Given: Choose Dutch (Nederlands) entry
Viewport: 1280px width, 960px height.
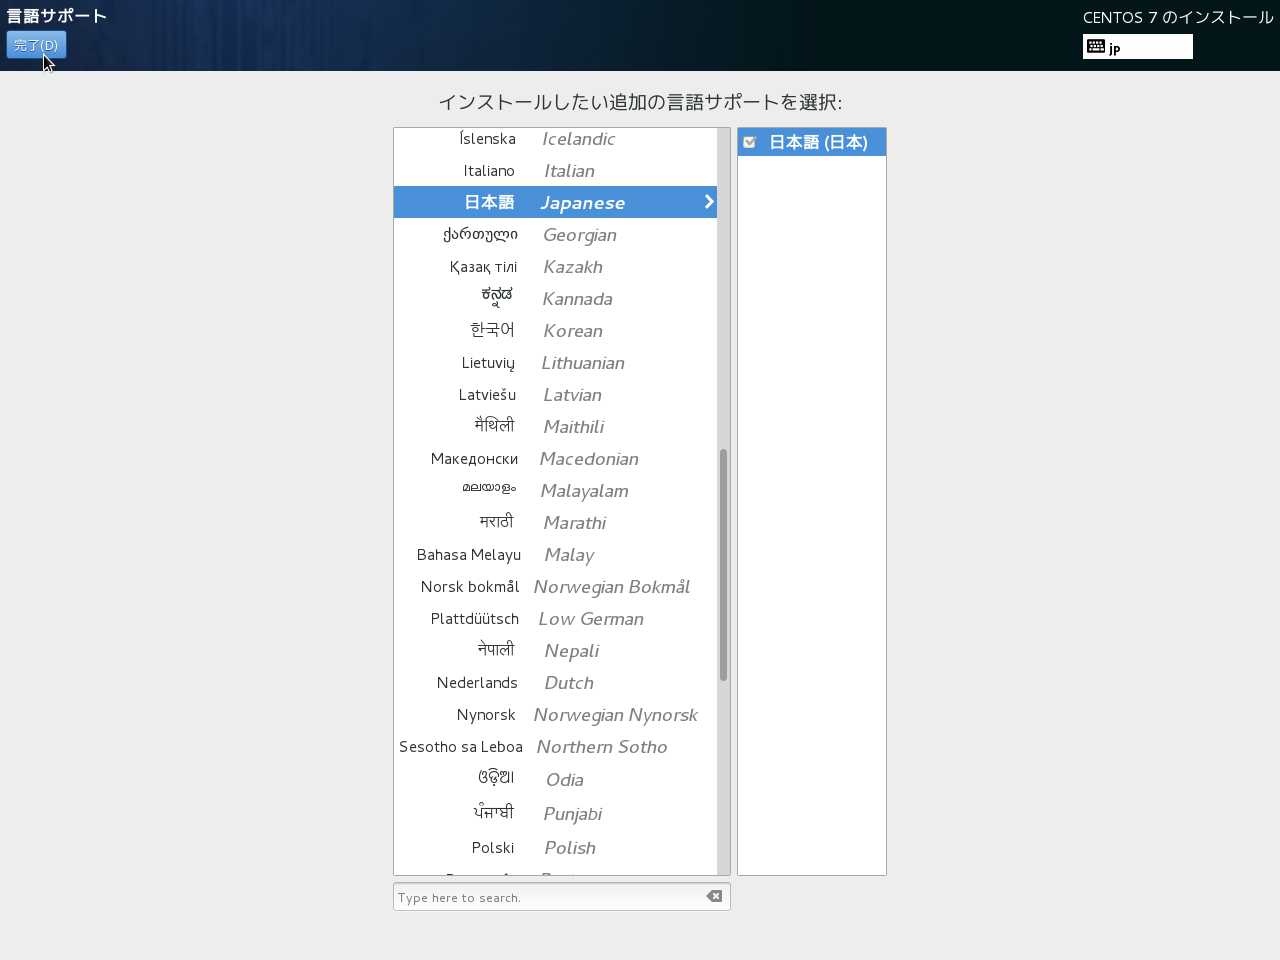Looking at the screenshot, I should (555, 683).
